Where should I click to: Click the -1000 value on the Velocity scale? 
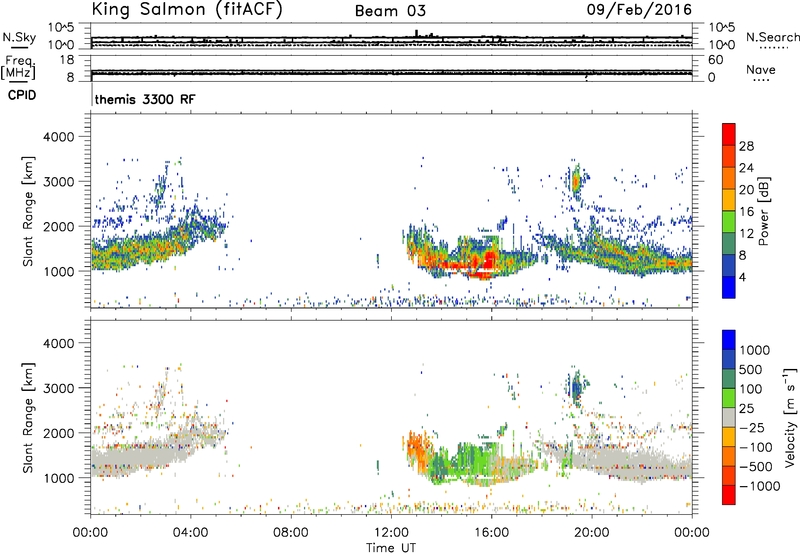(760, 486)
